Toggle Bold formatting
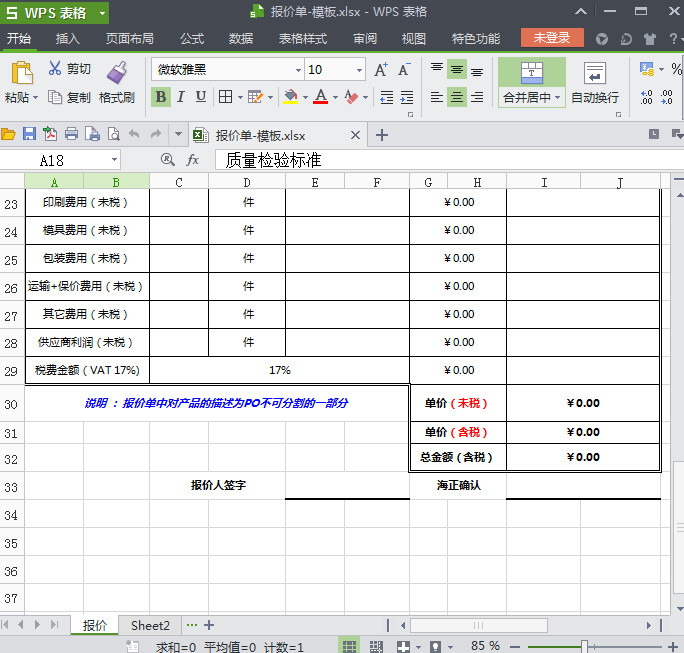 pos(161,96)
